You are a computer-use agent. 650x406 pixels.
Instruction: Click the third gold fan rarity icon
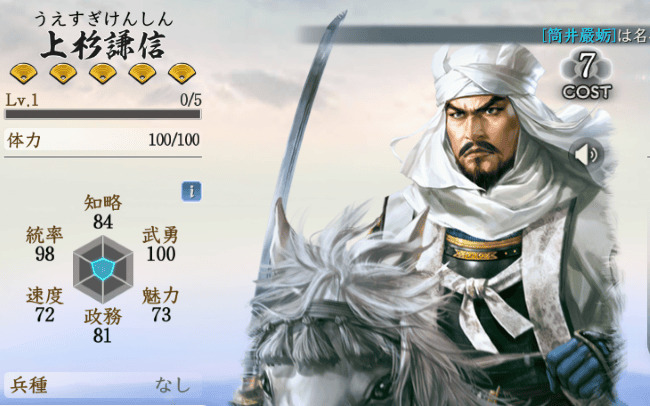[x=103, y=73]
